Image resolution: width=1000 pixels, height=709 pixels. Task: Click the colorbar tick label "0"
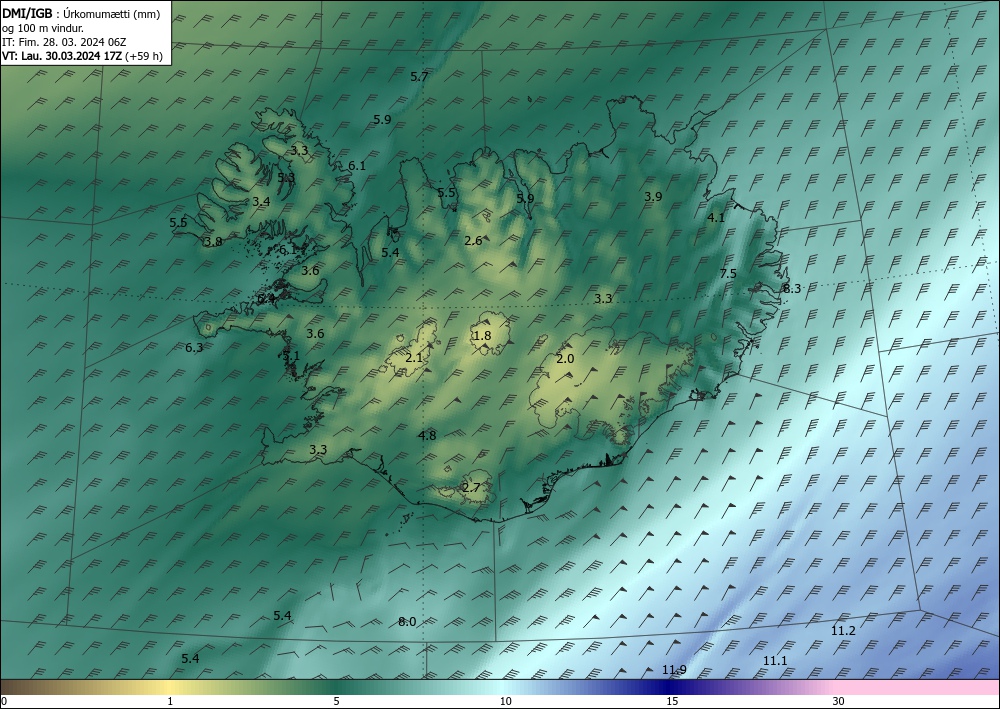point(4,701)
